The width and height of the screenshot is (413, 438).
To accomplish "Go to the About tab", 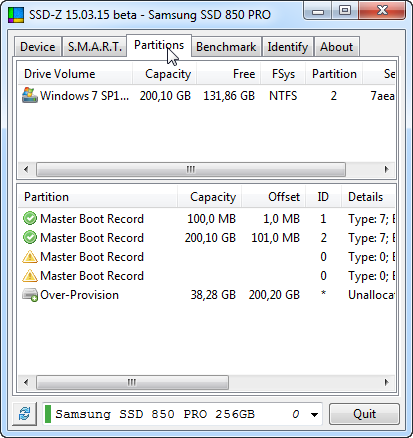I will pos(336,47).
